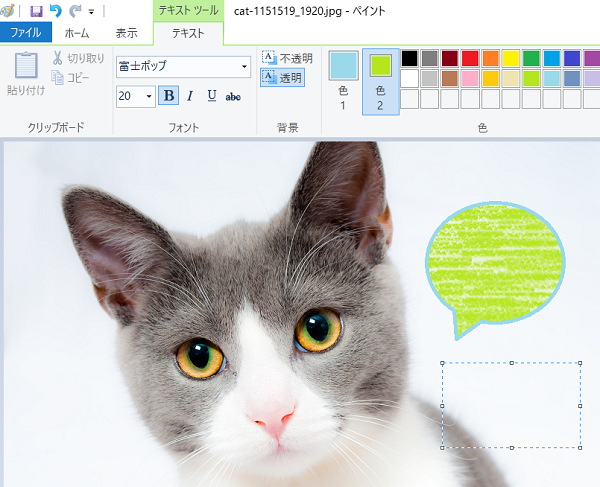The width and height of the screenshot is (600, 487).
Task: Switch to the 表示 tab
Action: (127, 33)
